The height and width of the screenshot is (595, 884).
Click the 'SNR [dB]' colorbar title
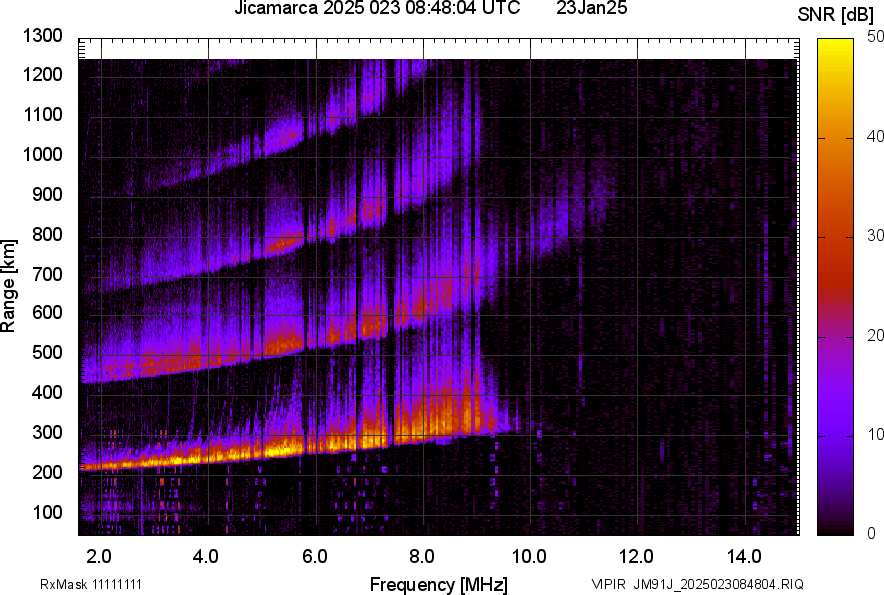(837, 14)
